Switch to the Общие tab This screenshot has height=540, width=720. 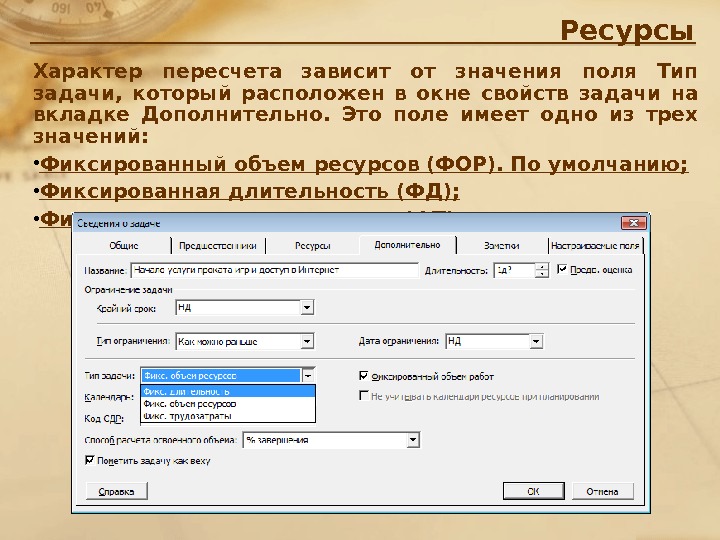124,245
